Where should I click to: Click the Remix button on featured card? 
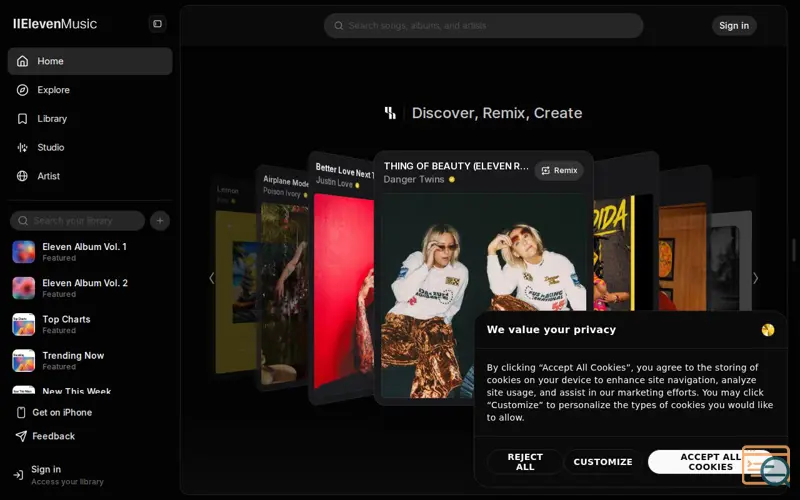click(559, 170)
